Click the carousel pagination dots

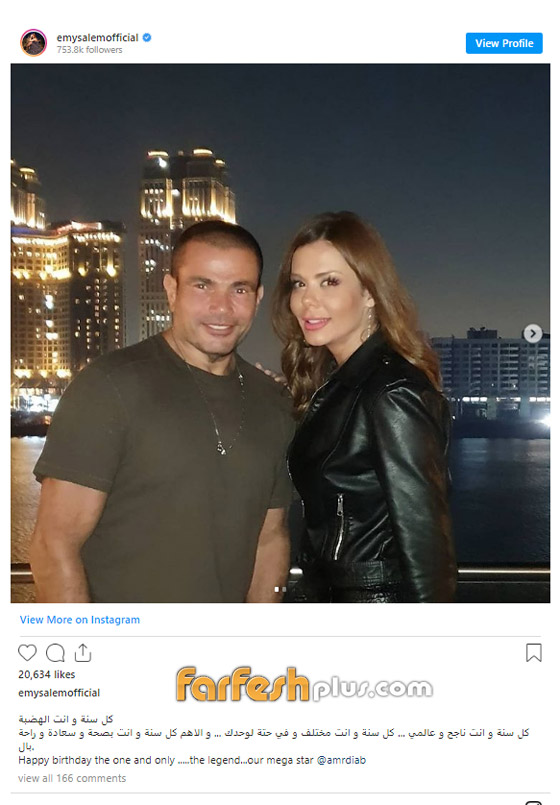[x=280, y=589]
